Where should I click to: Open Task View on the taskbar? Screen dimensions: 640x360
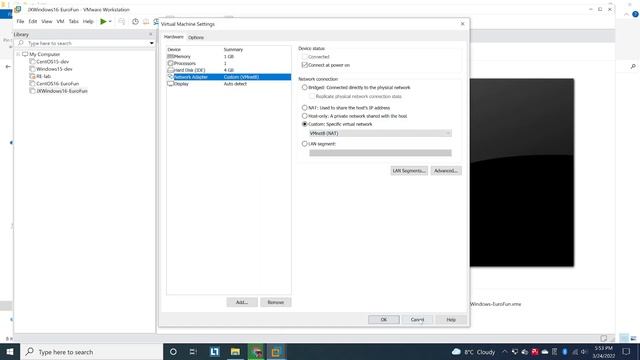pos(193,352)
